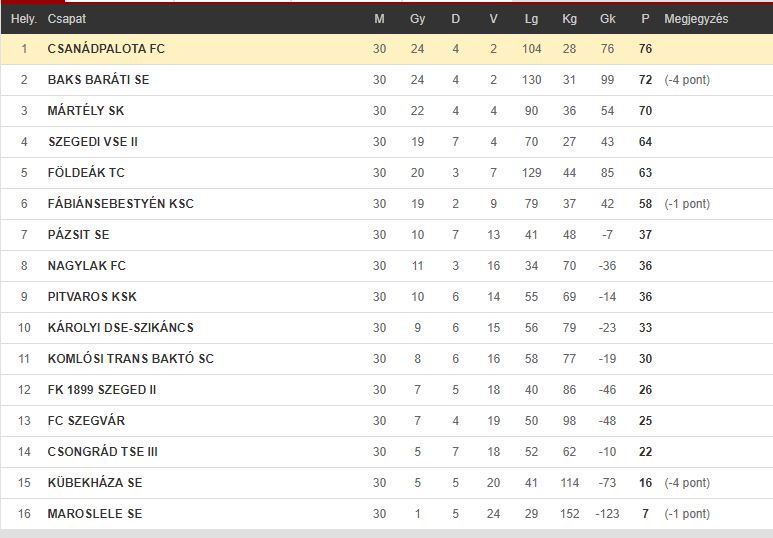773x538 pixels.
Task: Sort by the Gk goal difference header
Action: tap(607, 19)
